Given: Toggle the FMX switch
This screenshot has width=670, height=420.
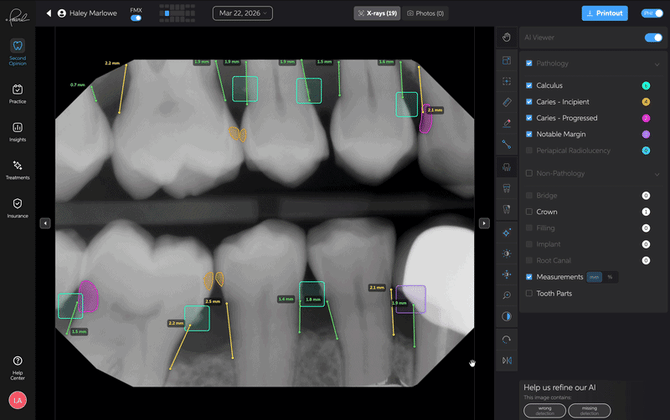Looking at the screenshot, I should point(136,18).
